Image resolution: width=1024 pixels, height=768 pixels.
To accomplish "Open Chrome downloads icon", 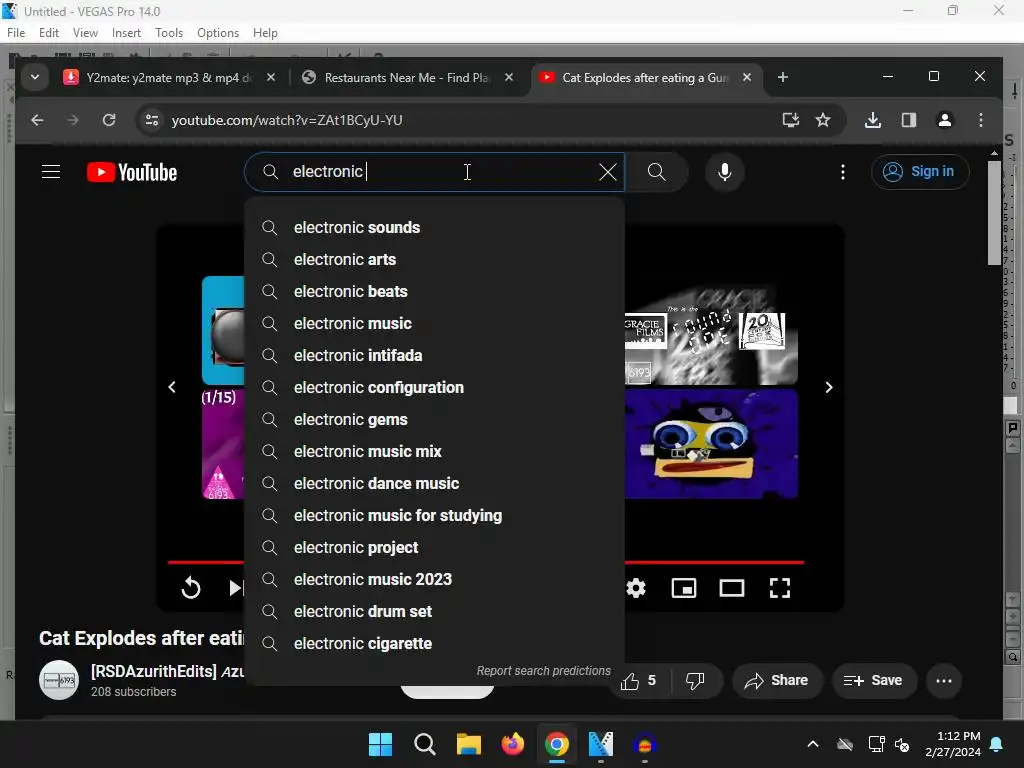I will pos(872,120).
